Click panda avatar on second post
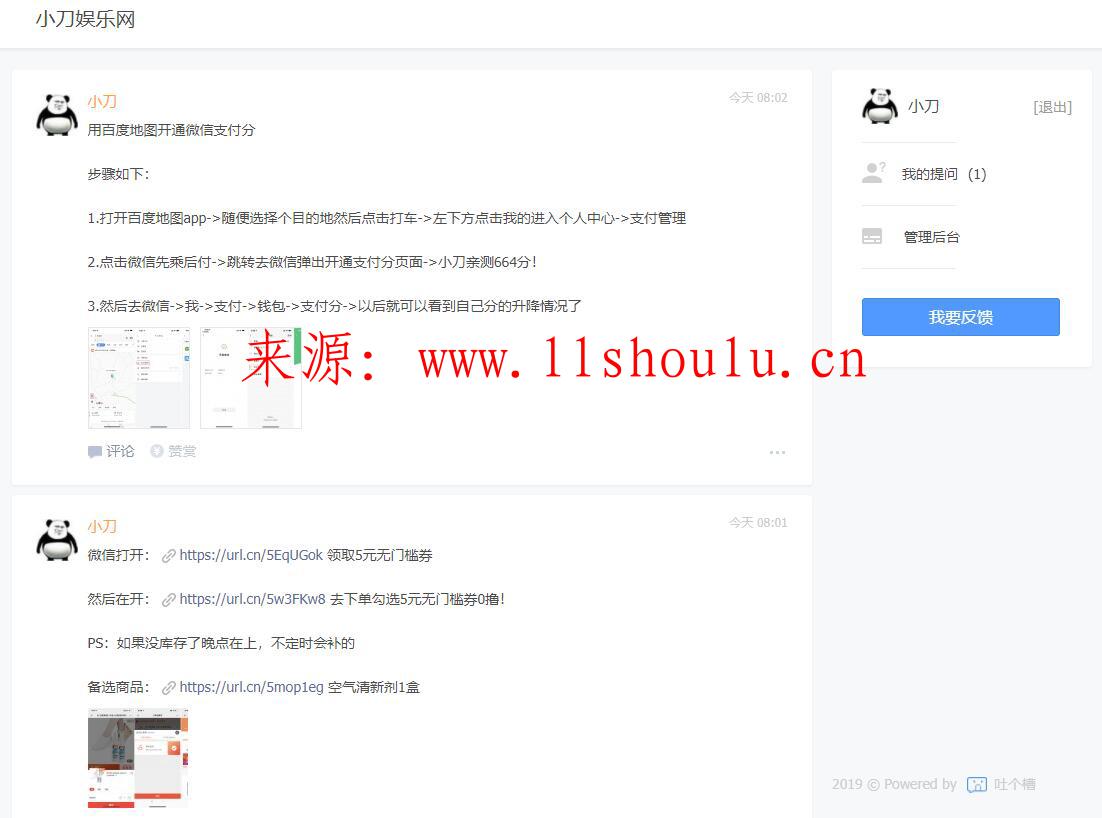This screenshot has height=818, width=1102. pos(57,539)
